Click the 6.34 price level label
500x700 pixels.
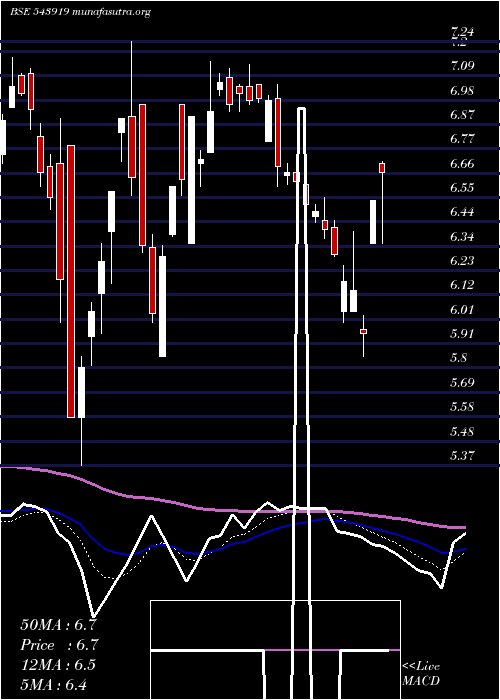coord(462,237)
